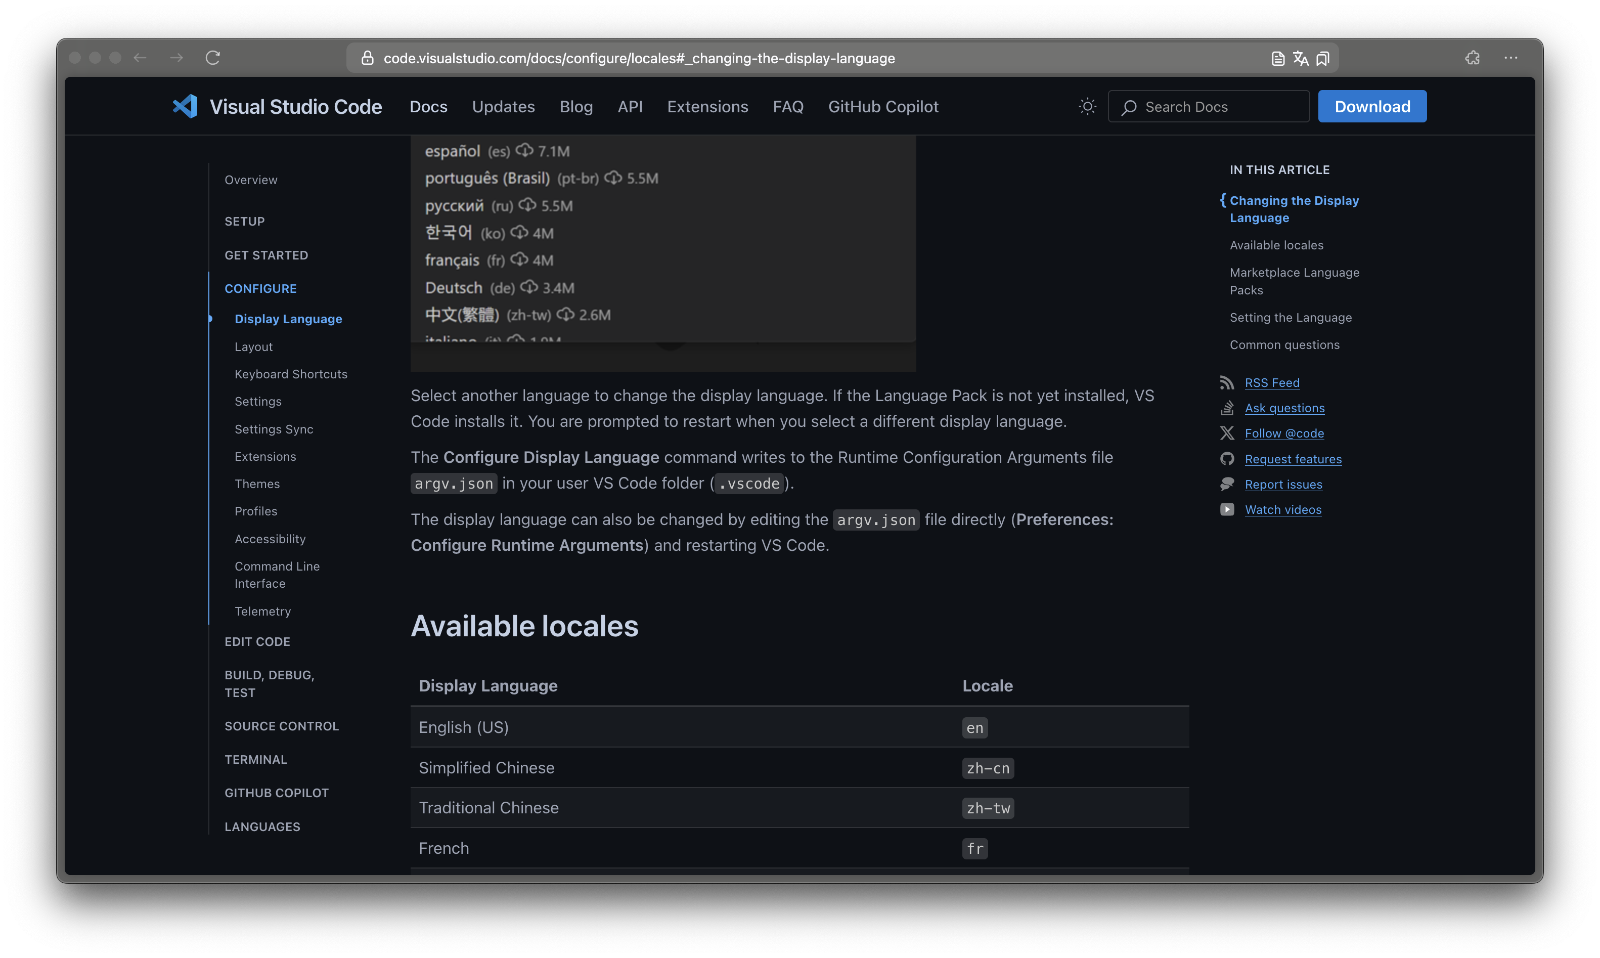Toggle light mode with the sun icon
The height and width of the screenshot is (958, 1600).
[x=1087, y=106]
